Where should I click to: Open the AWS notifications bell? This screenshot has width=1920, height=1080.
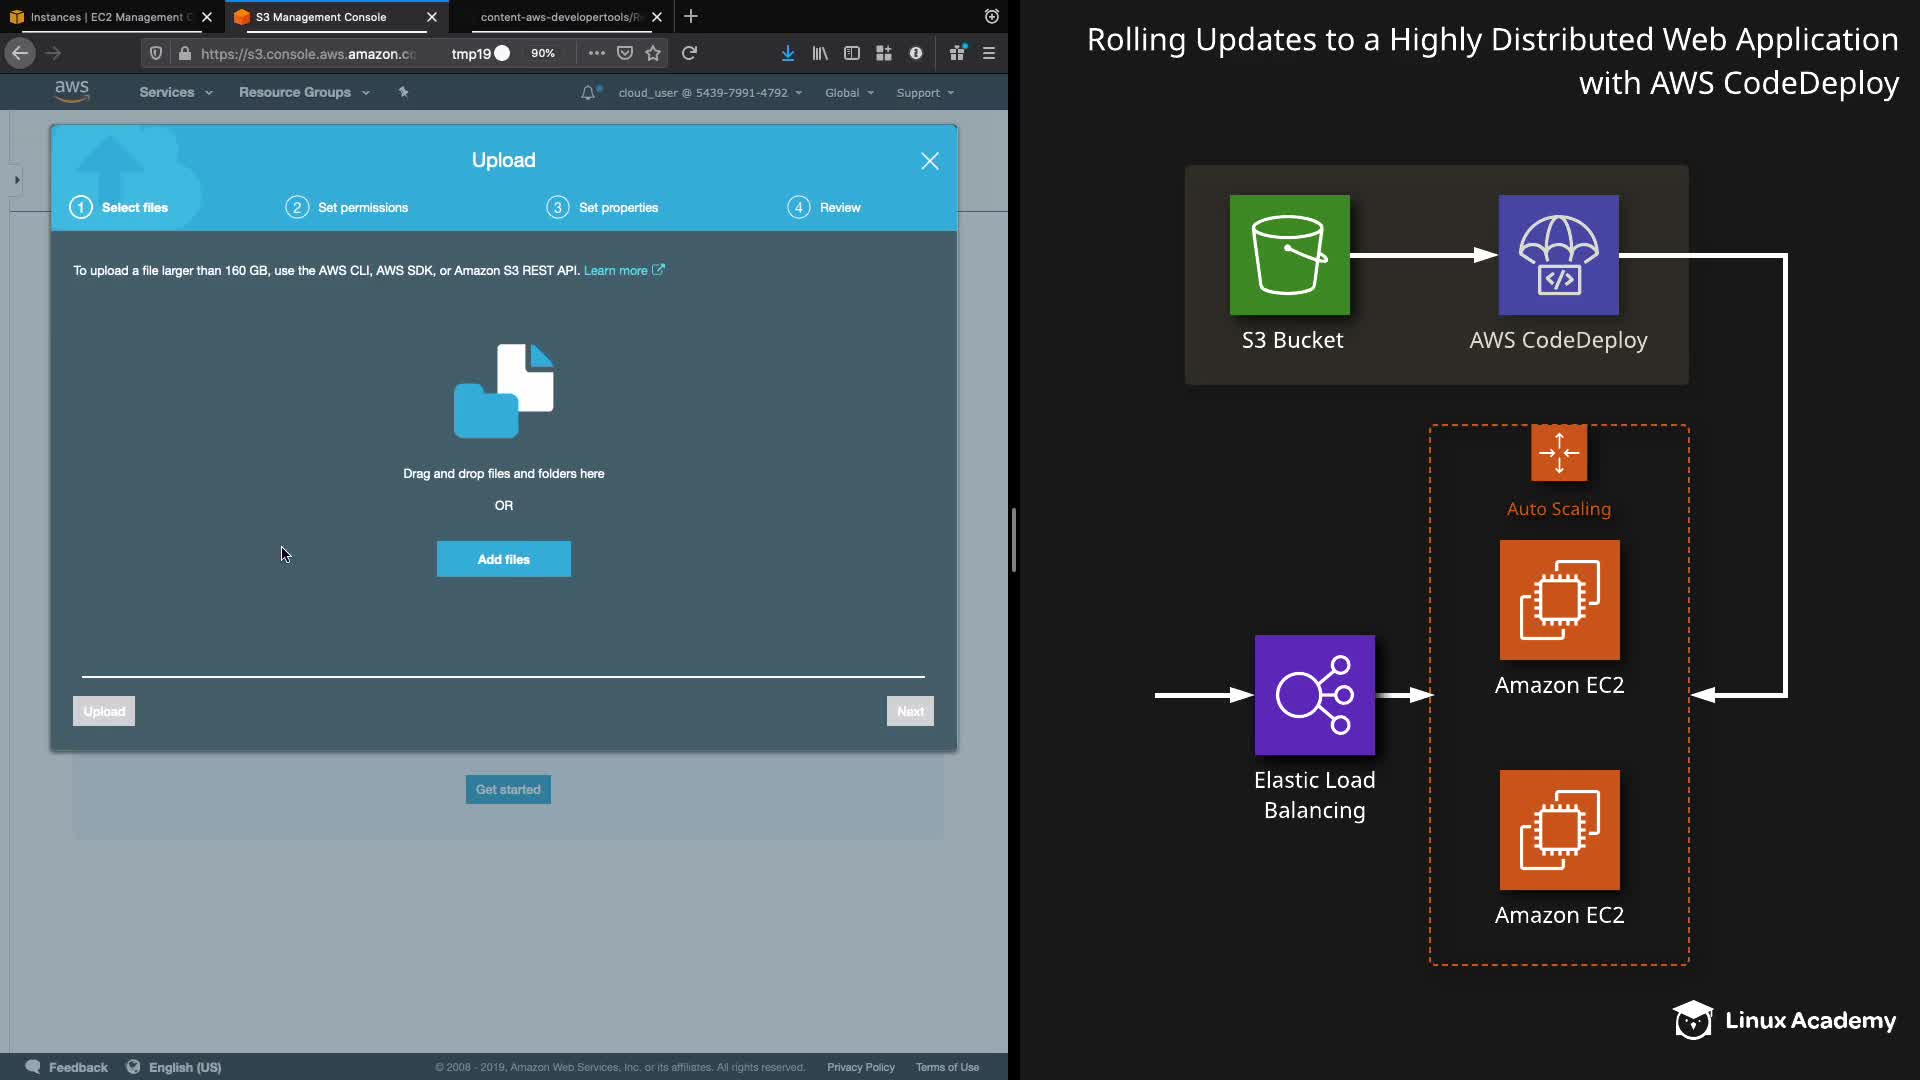(588, 93)
